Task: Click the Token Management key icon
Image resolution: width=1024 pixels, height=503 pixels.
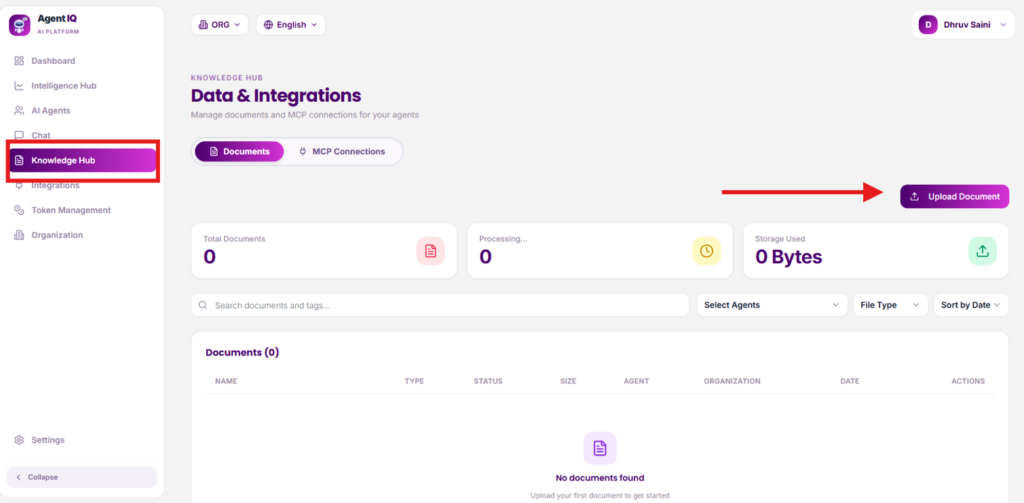Action: coord(19,210)
